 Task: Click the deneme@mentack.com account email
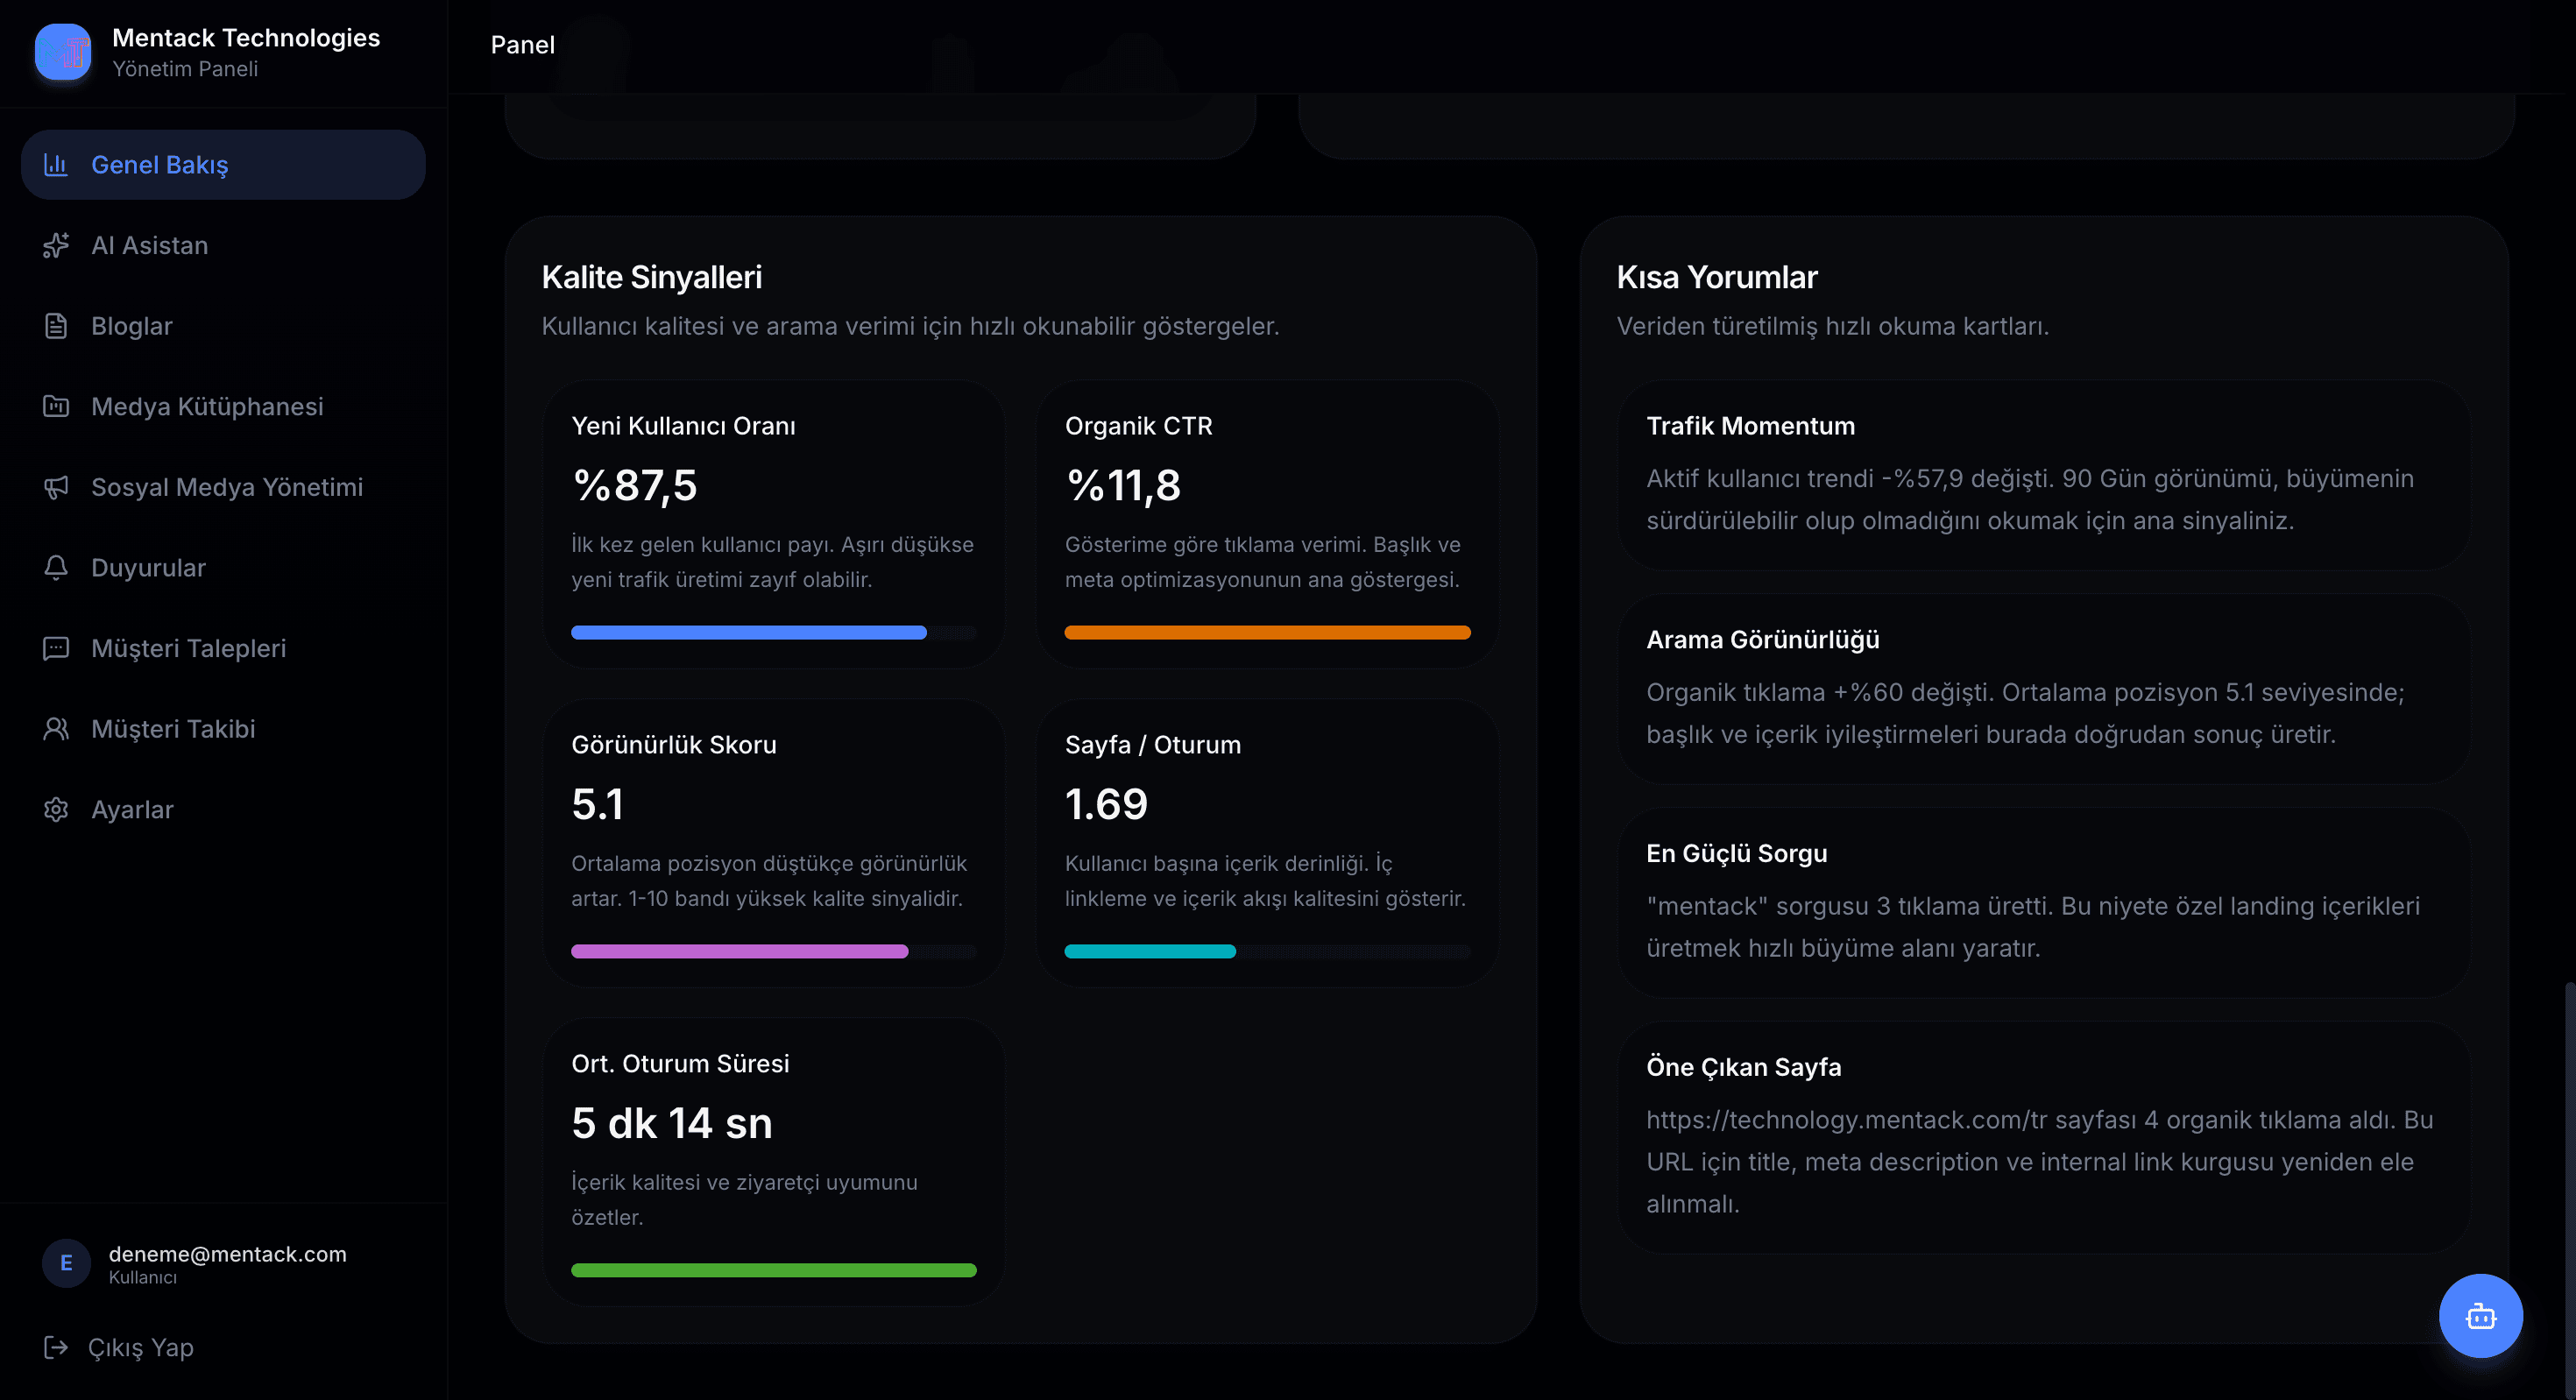[227, 1254]
